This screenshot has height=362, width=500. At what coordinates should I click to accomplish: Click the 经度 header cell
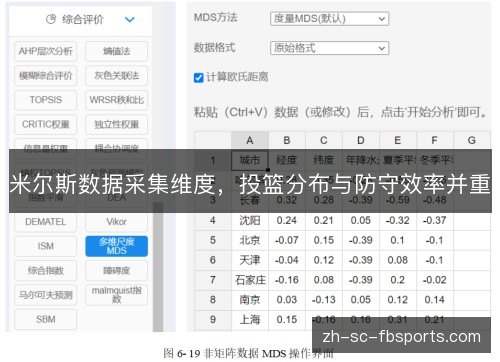pyautogui.click(x=287, y=160)
